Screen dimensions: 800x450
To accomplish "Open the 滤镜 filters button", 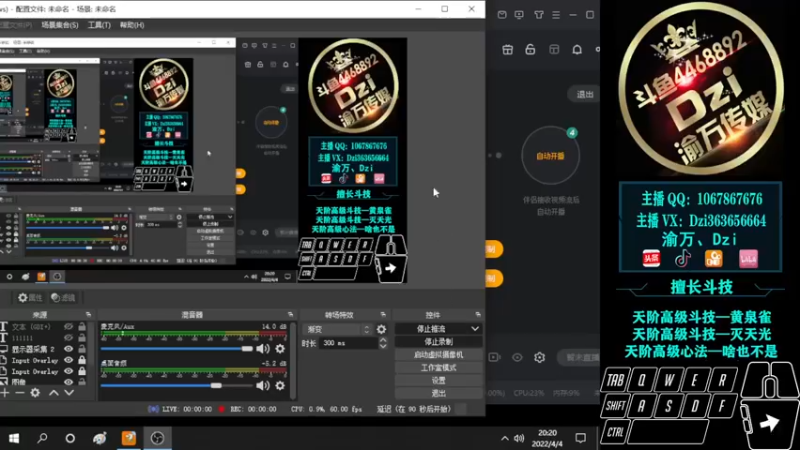I will click(63, 297).
